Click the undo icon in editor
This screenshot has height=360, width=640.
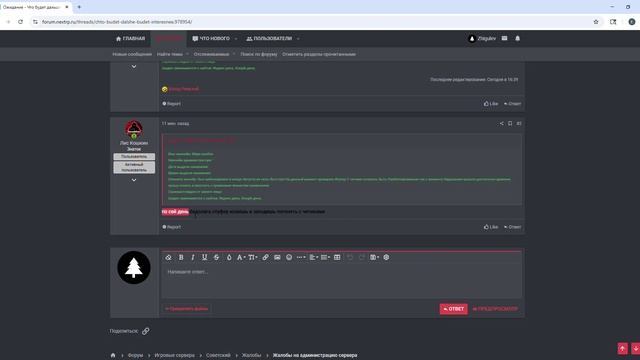tap(350, 258)
